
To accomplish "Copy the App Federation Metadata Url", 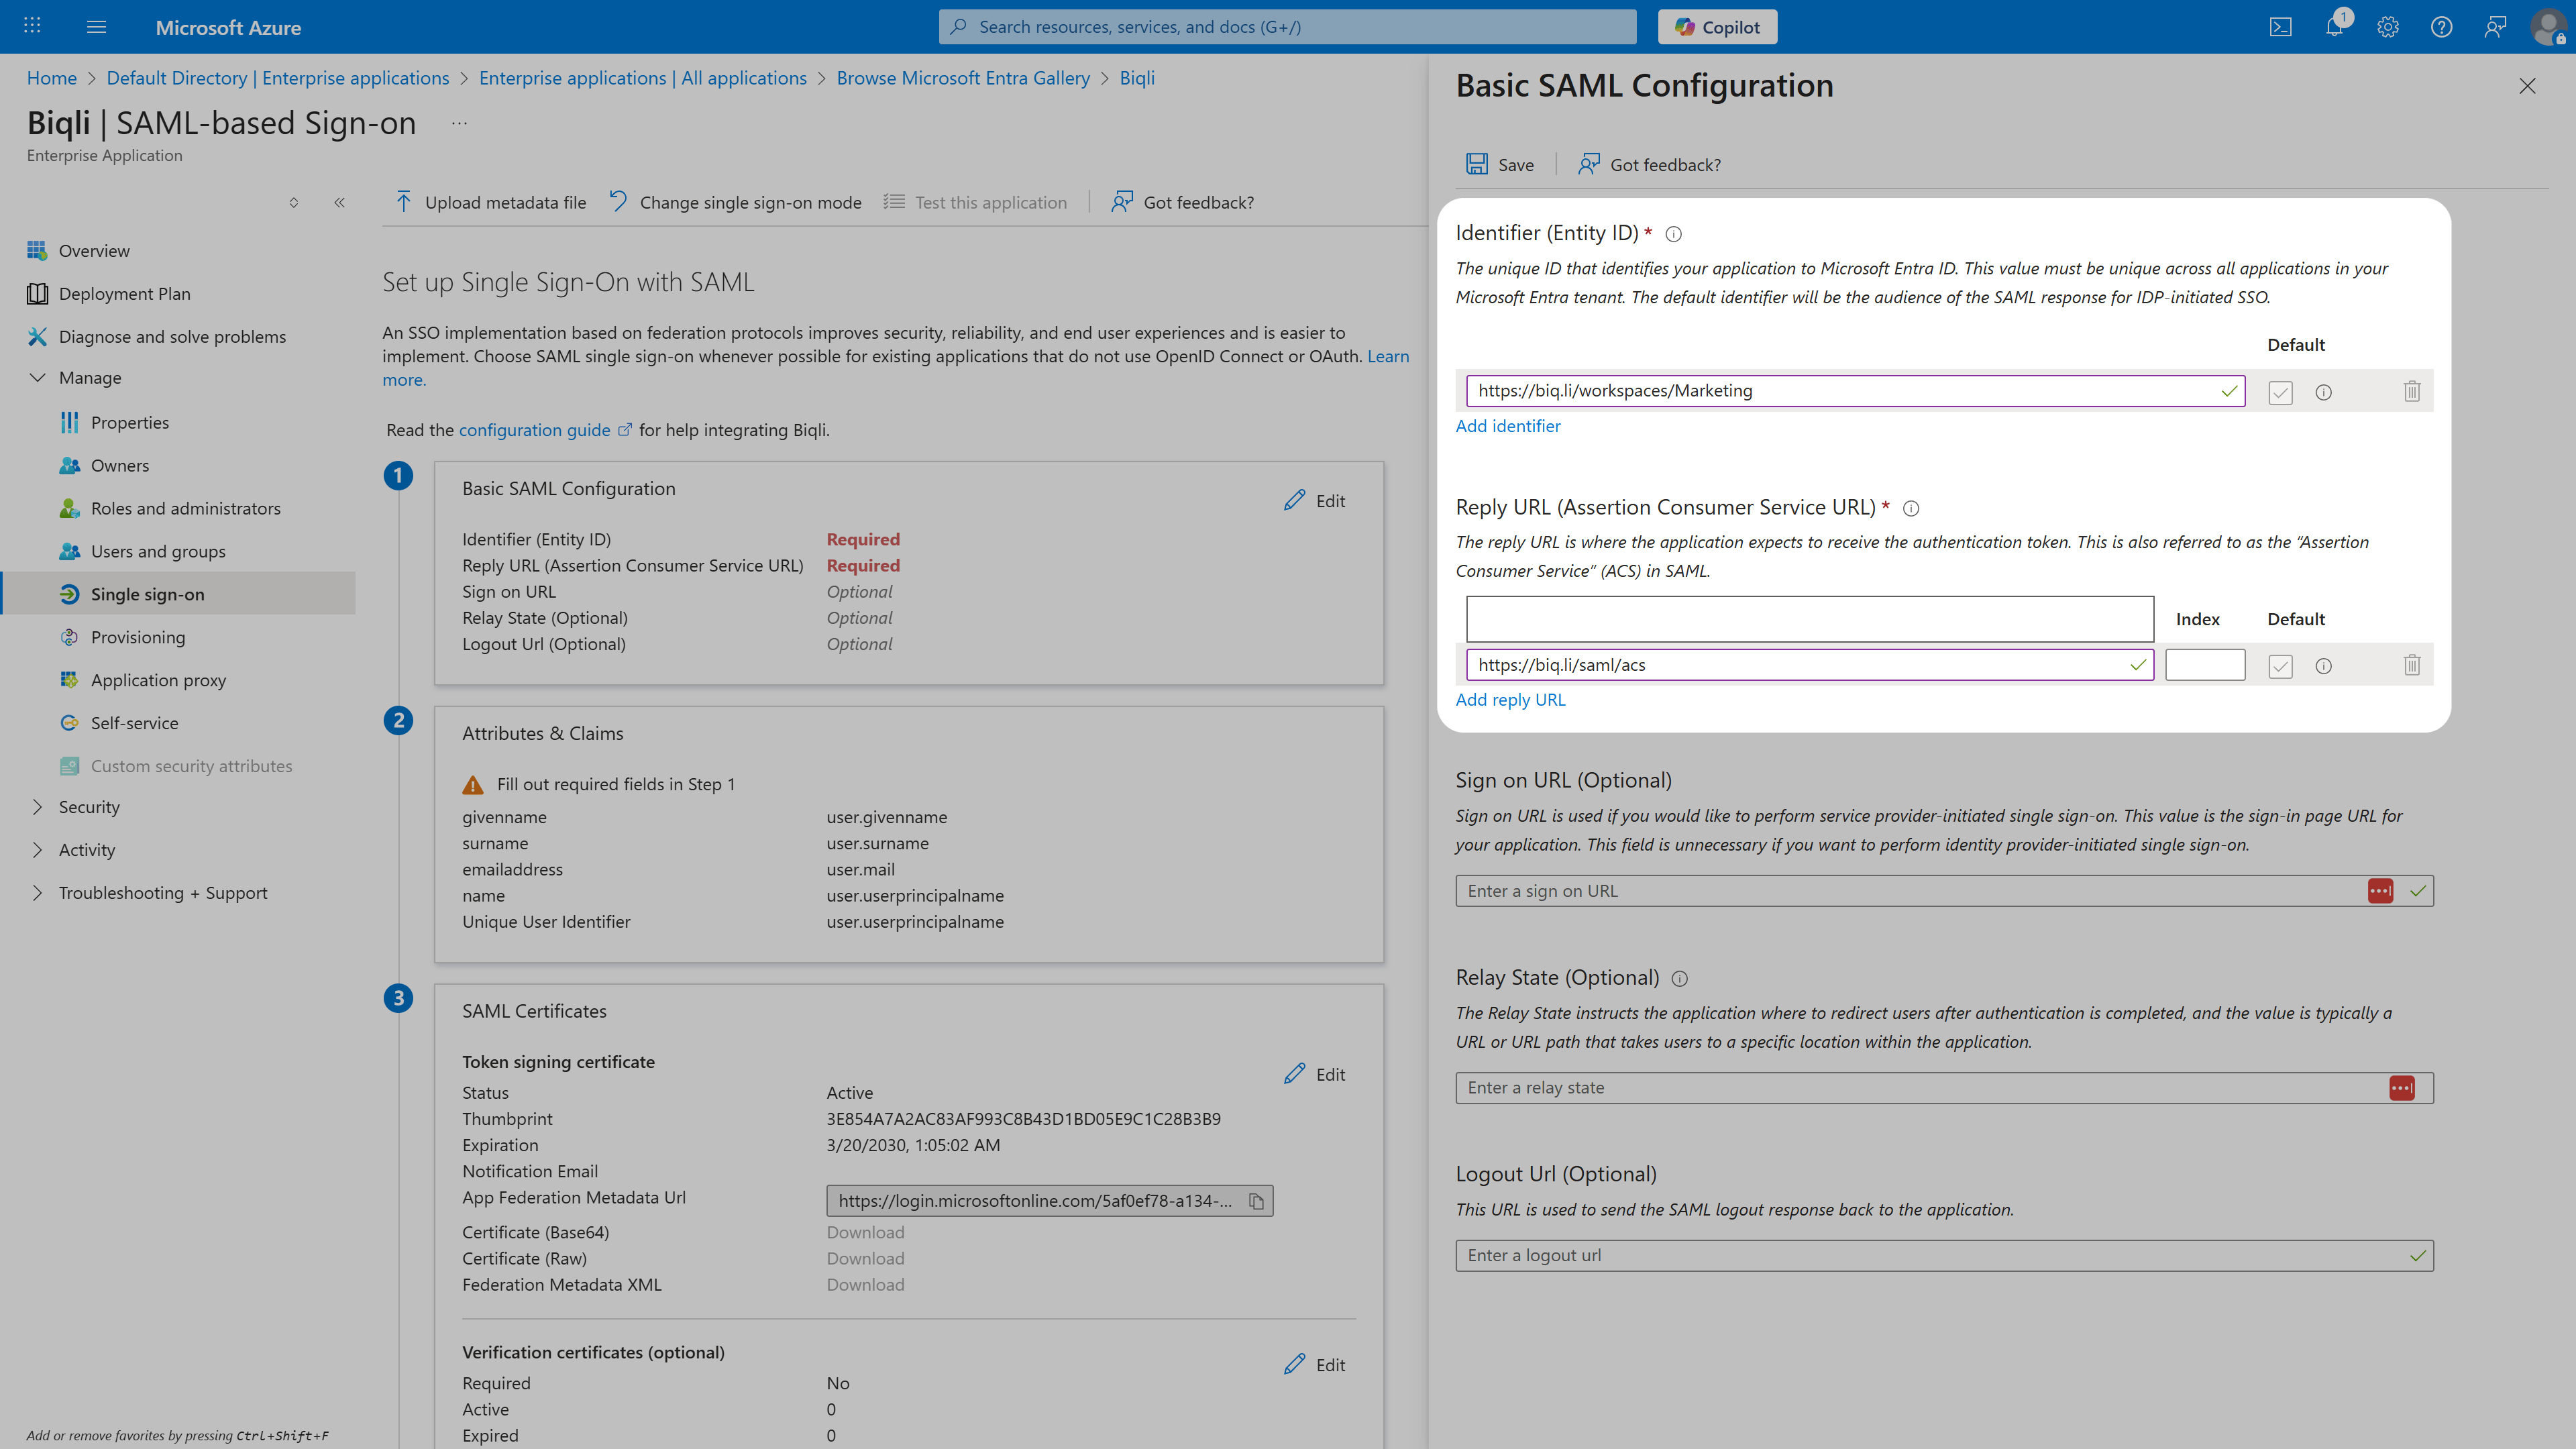I will click(1256, 1202).
